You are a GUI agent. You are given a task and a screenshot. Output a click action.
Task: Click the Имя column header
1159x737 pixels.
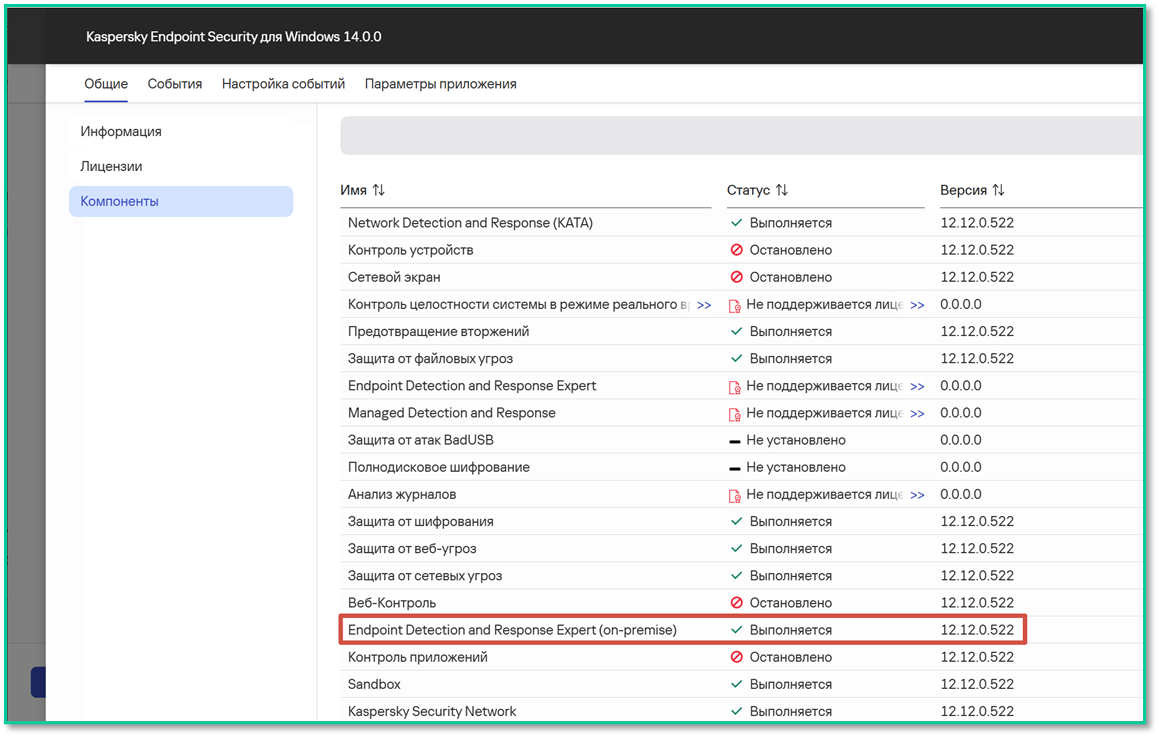click(x=353, y=191)
